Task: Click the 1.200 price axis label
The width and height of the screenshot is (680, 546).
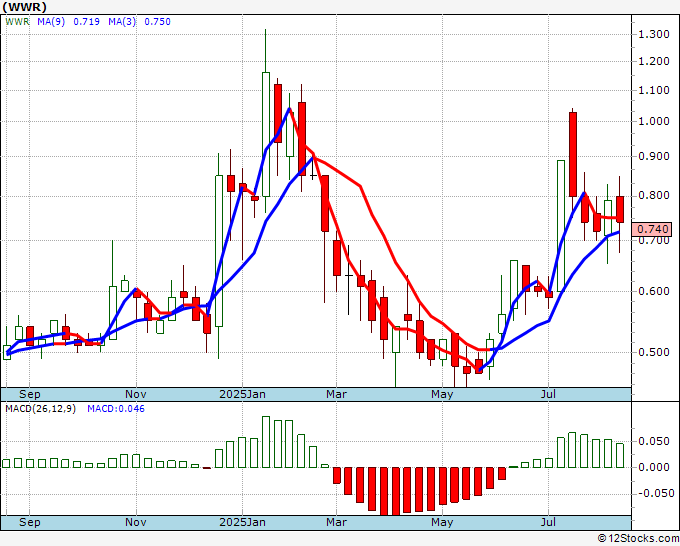Action: pos(654,61)
